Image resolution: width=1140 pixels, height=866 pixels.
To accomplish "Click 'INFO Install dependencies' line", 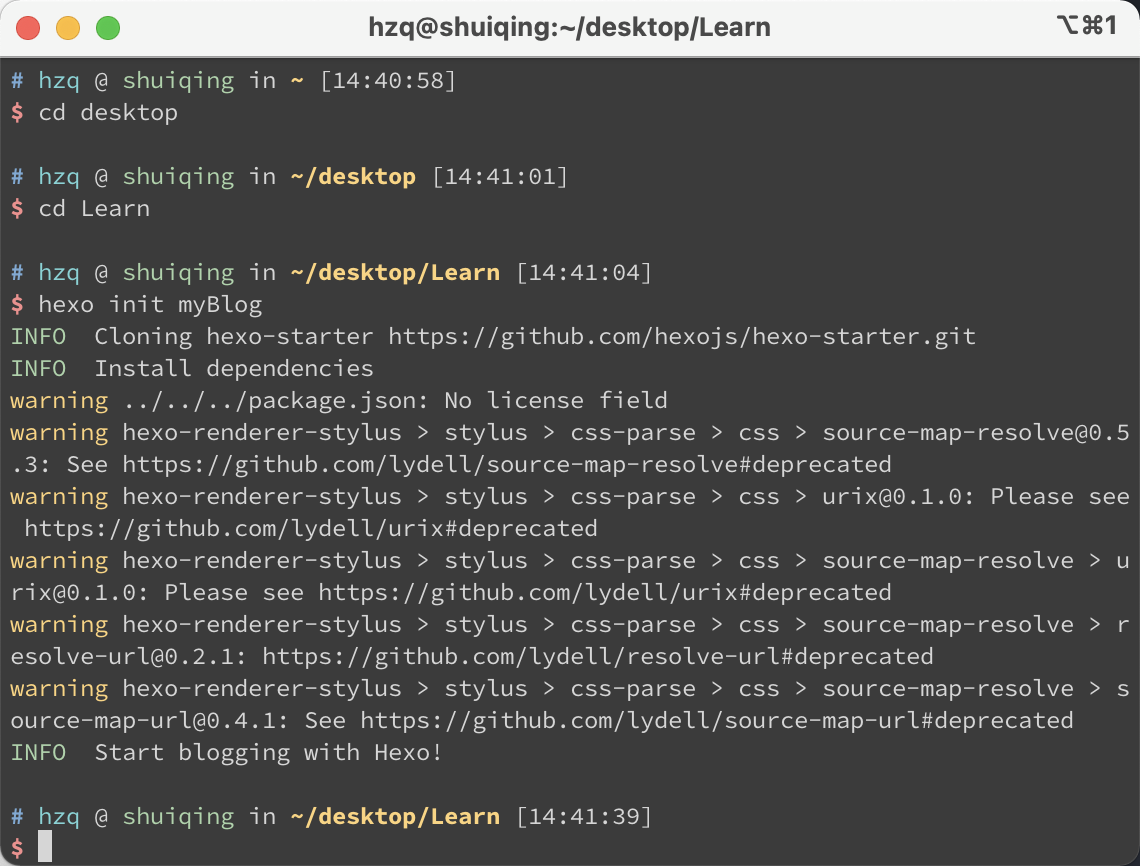I will point(192,369).
